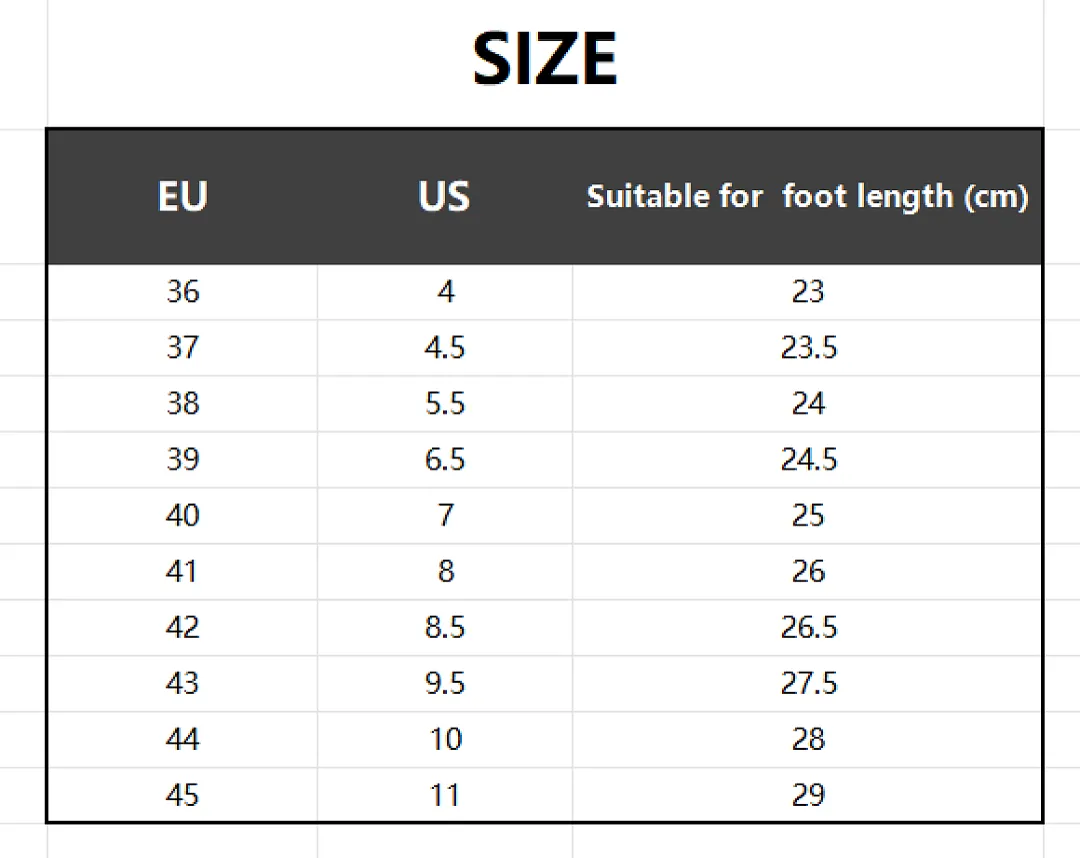The width and height of the screenshot is (1080, 858).
Task: Select the US size 8 cell
Action: point(445,572)
